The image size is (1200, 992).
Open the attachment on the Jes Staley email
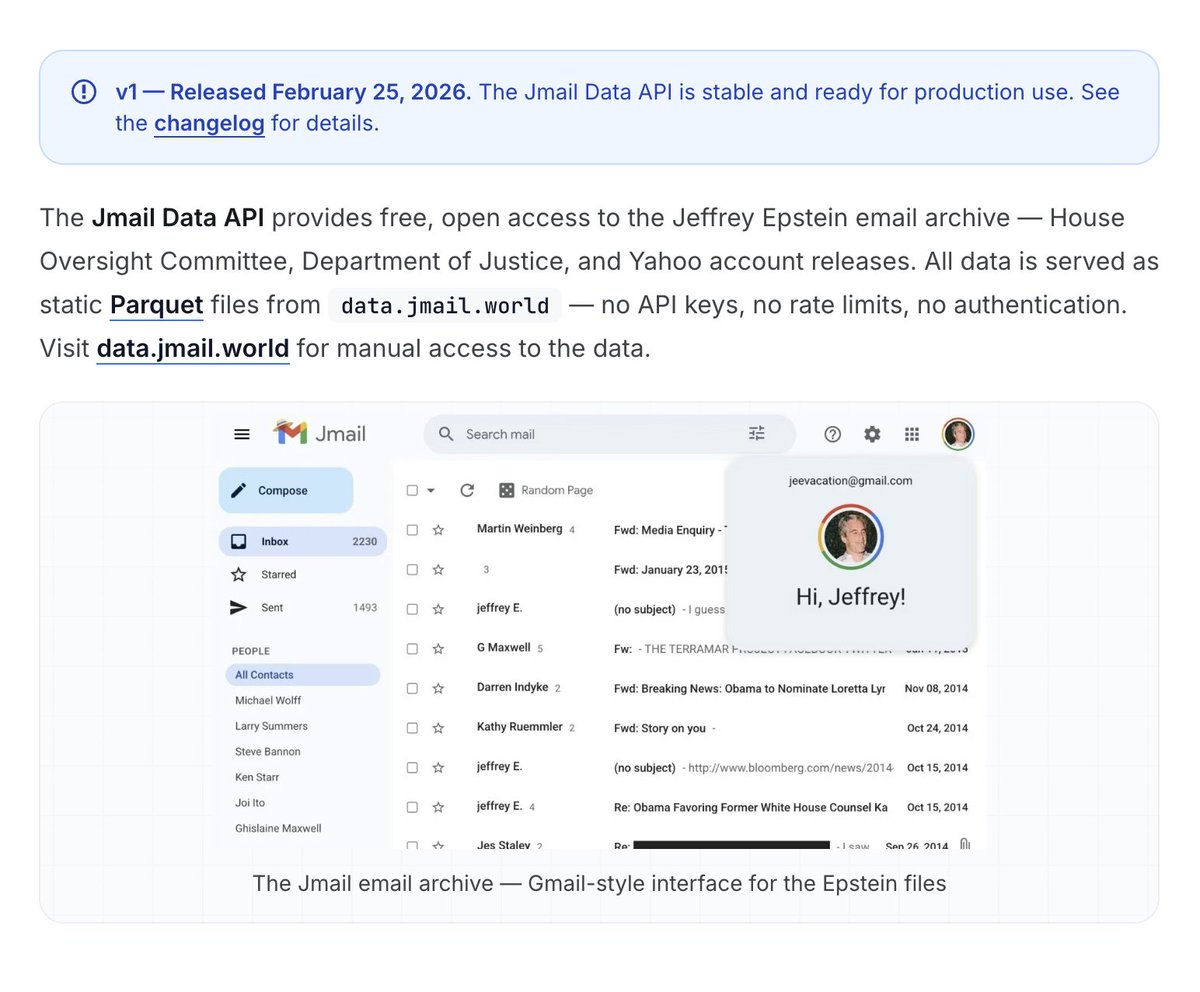pos(963,844)
